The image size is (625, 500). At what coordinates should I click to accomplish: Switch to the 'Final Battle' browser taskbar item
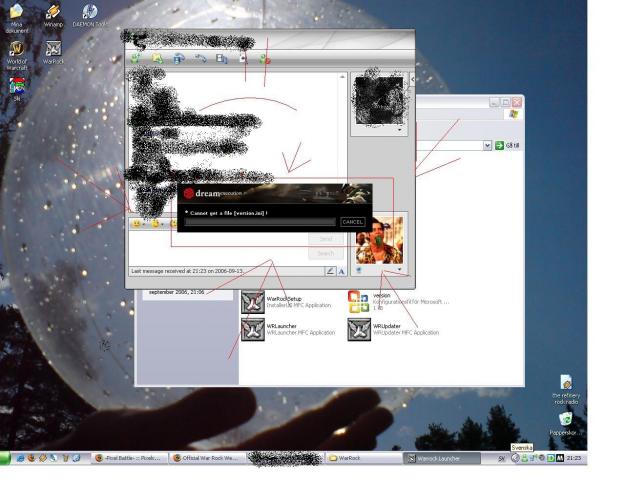coord(129,458)
